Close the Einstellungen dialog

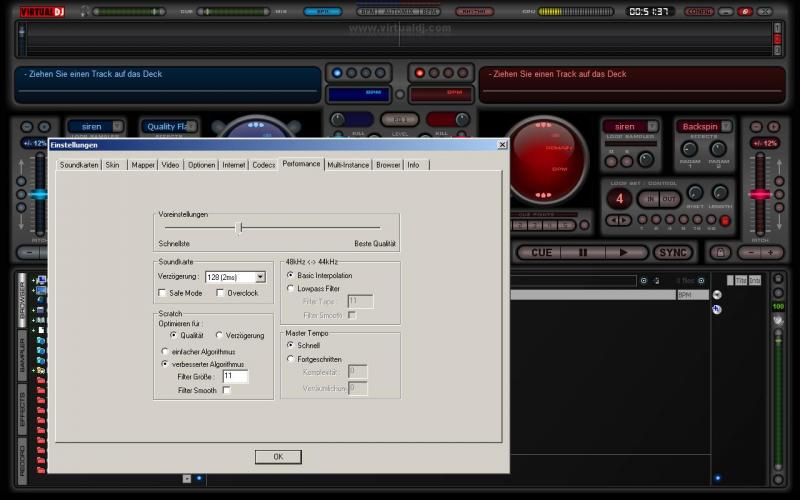point(503,145)
